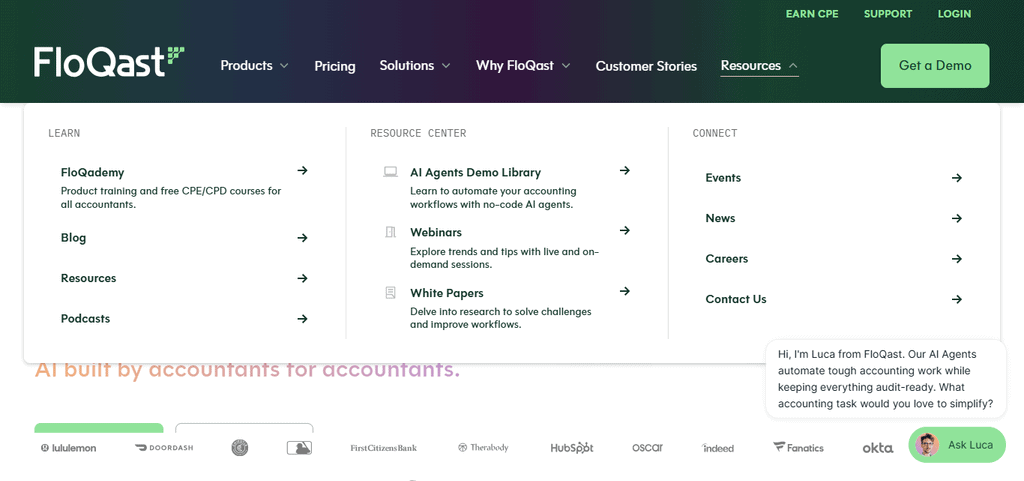Viewport: 1024px width, 481px height.
Task: Click the arrow next to News
Action: point(957,218)
